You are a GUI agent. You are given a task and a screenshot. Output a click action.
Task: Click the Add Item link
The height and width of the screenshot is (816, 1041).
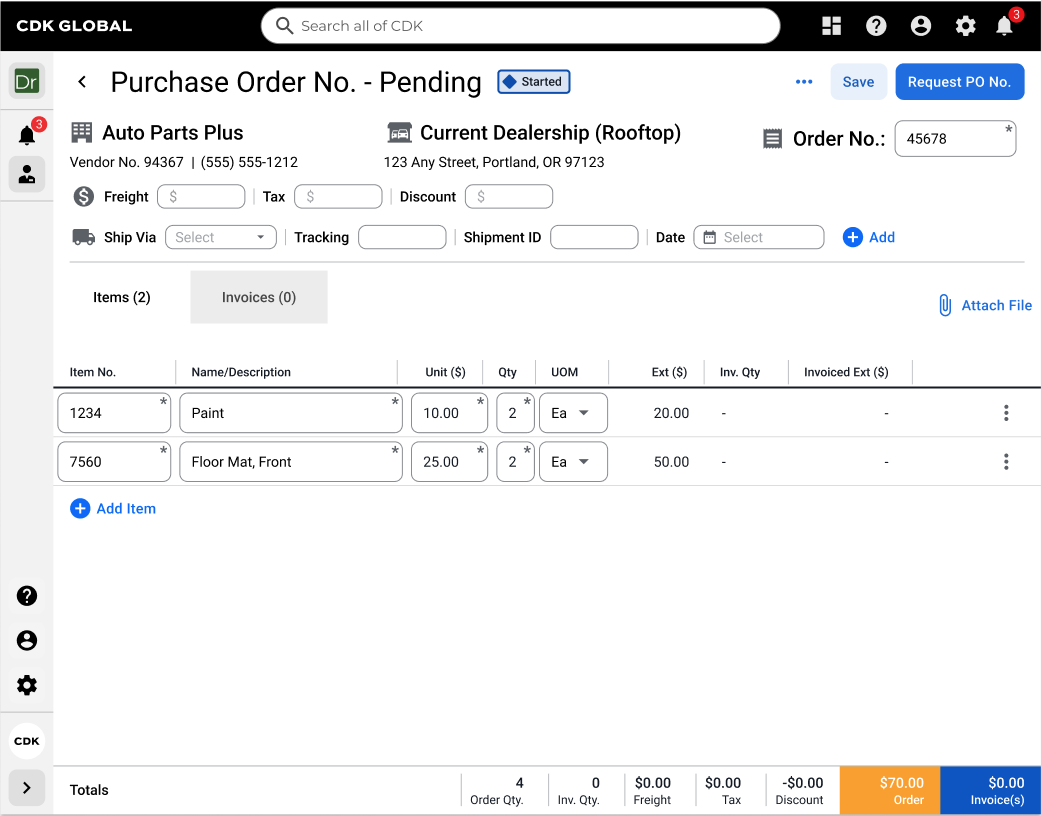tap(113, 508)
